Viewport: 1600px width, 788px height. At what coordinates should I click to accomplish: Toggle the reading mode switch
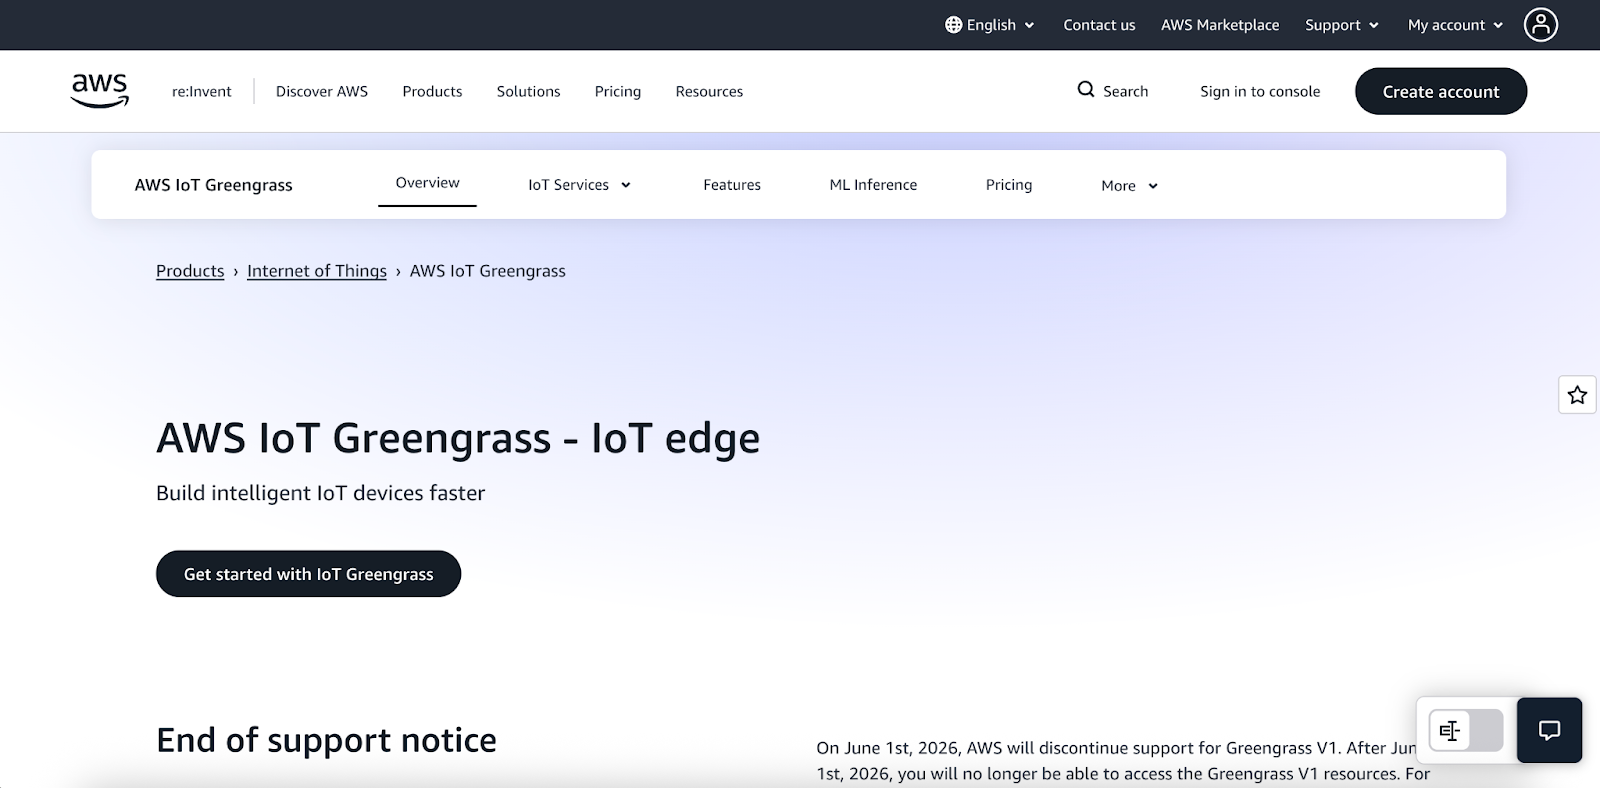click(1466, 731)
